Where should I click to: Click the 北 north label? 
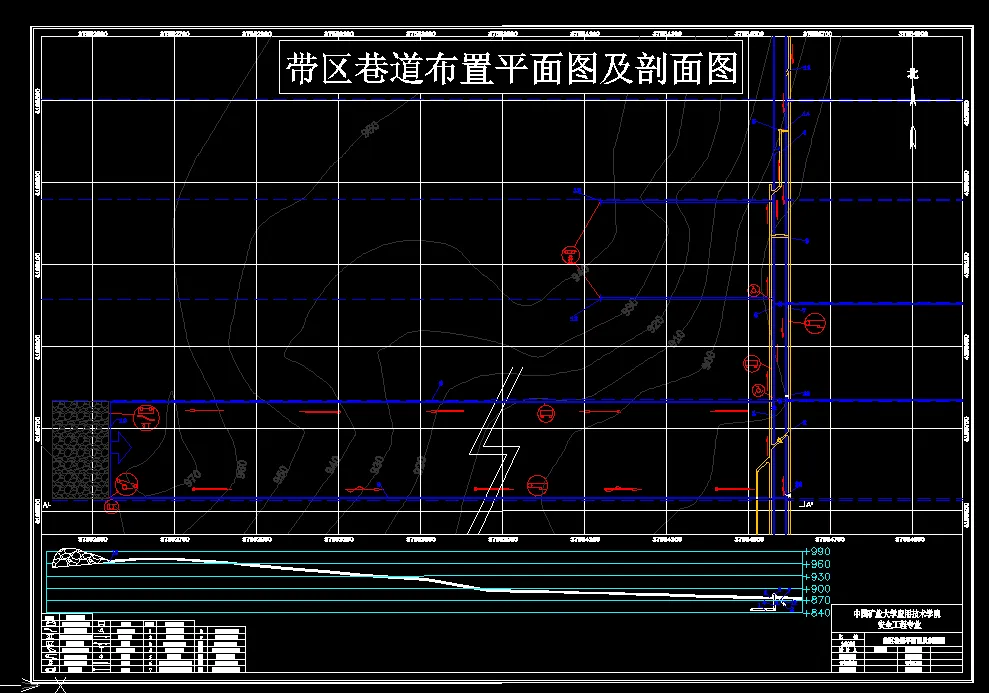(x=913, y=74)
